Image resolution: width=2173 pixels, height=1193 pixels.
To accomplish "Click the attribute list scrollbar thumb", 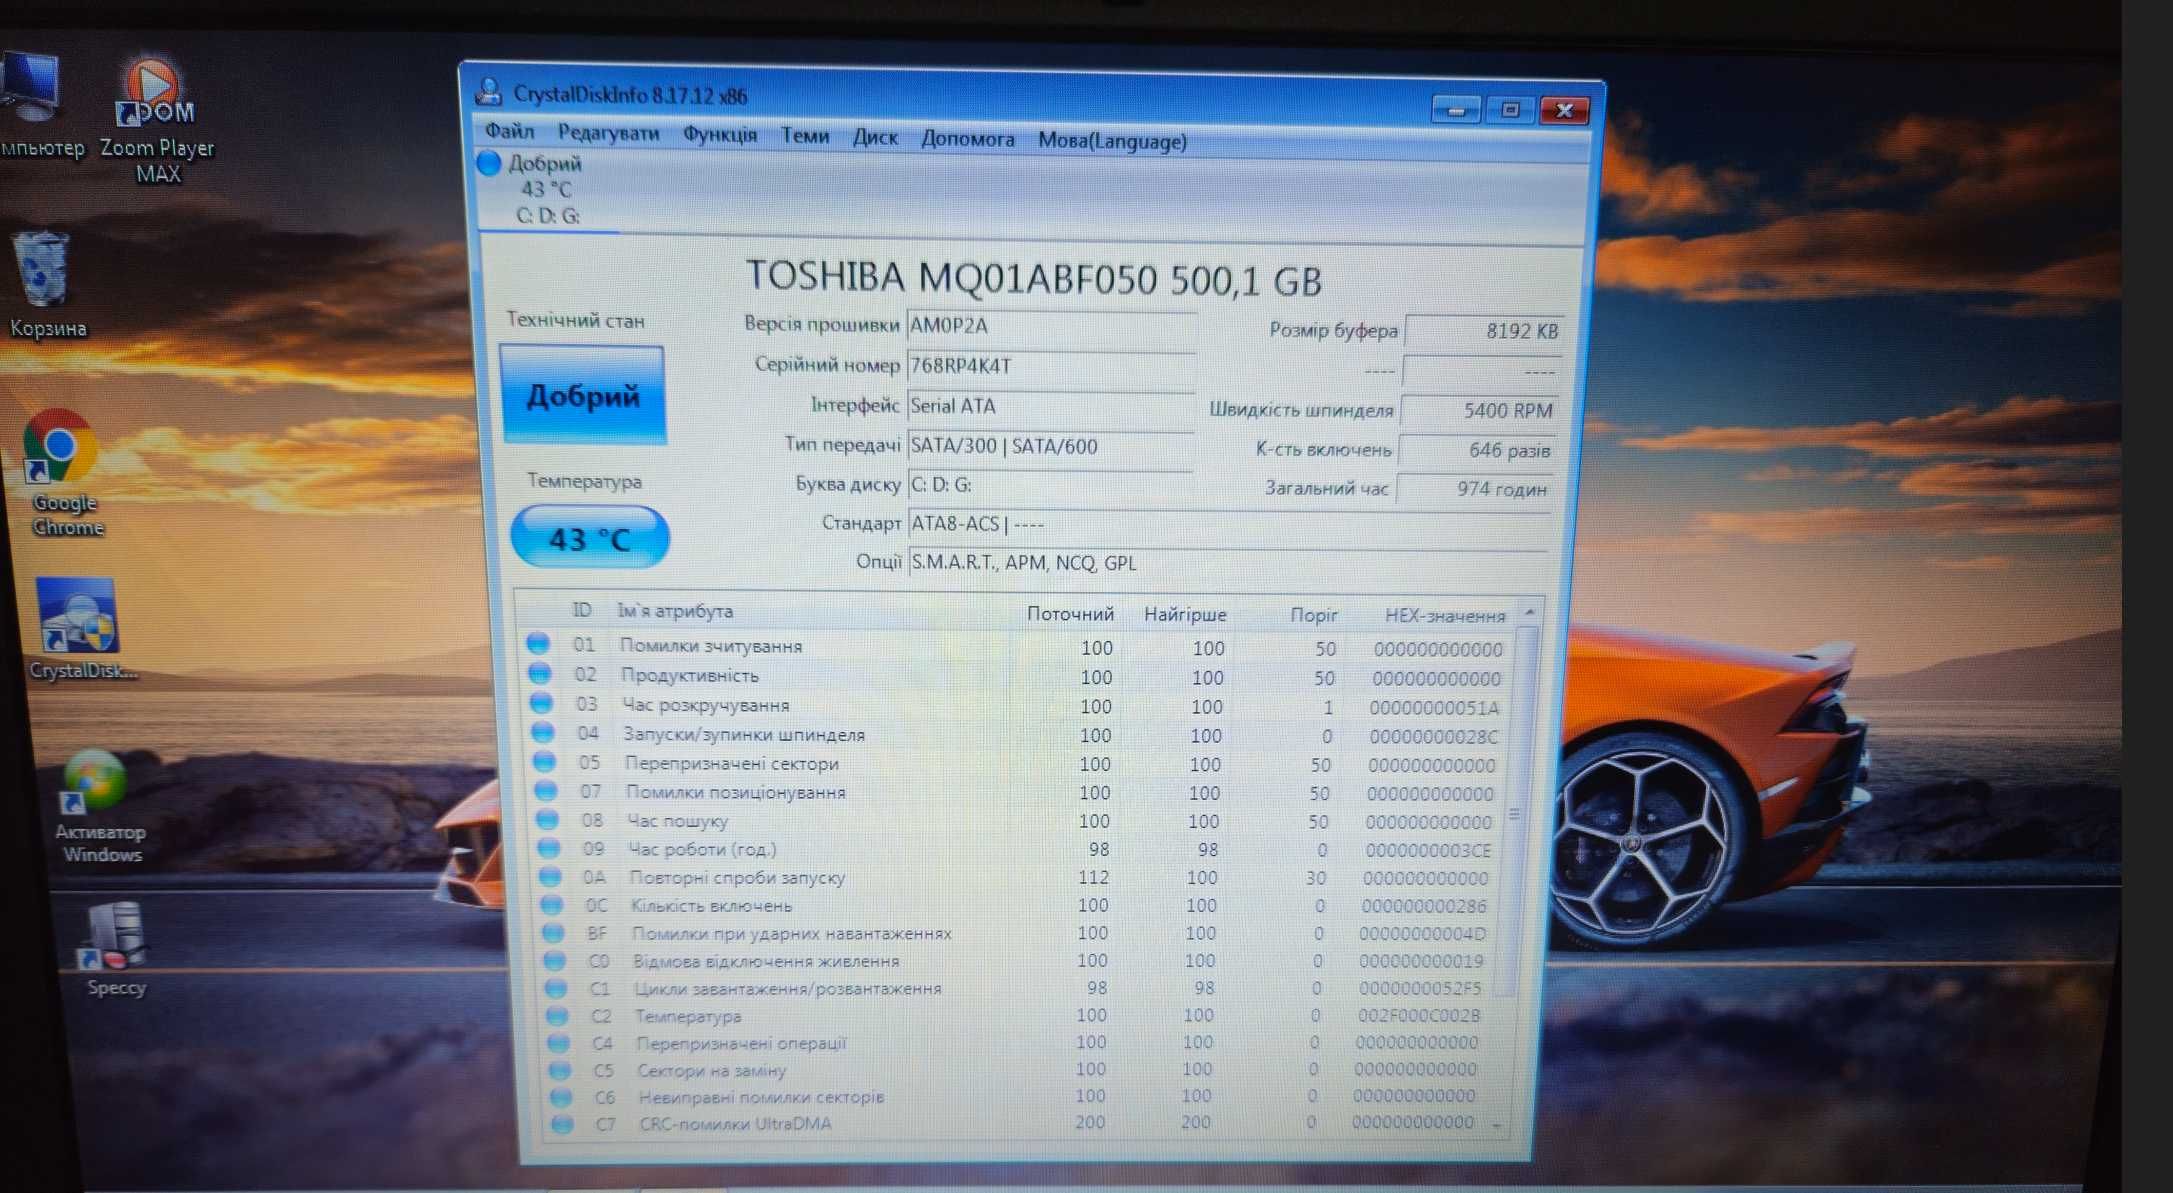I will click(1516, 813).
